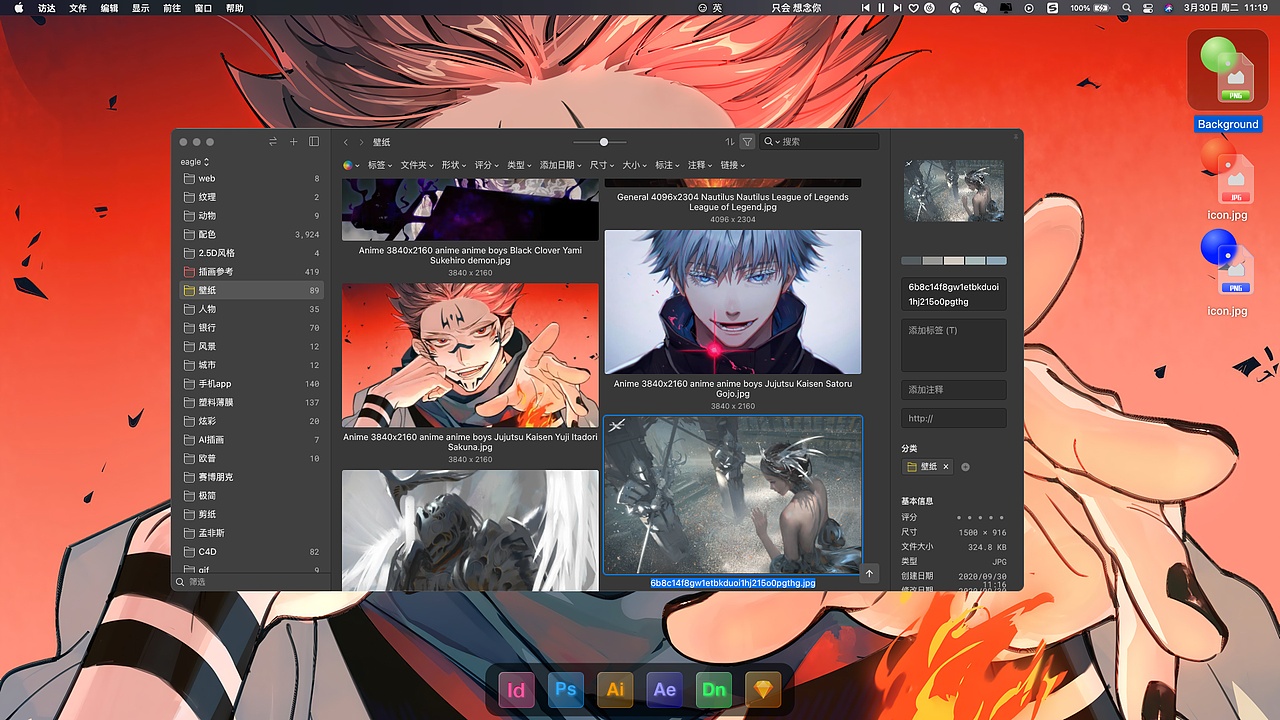Select the Satoru Gojo image thumbnail
The height and width of the screenshot is (720, 1280).
pyautogui.click(x=733, y=302)
